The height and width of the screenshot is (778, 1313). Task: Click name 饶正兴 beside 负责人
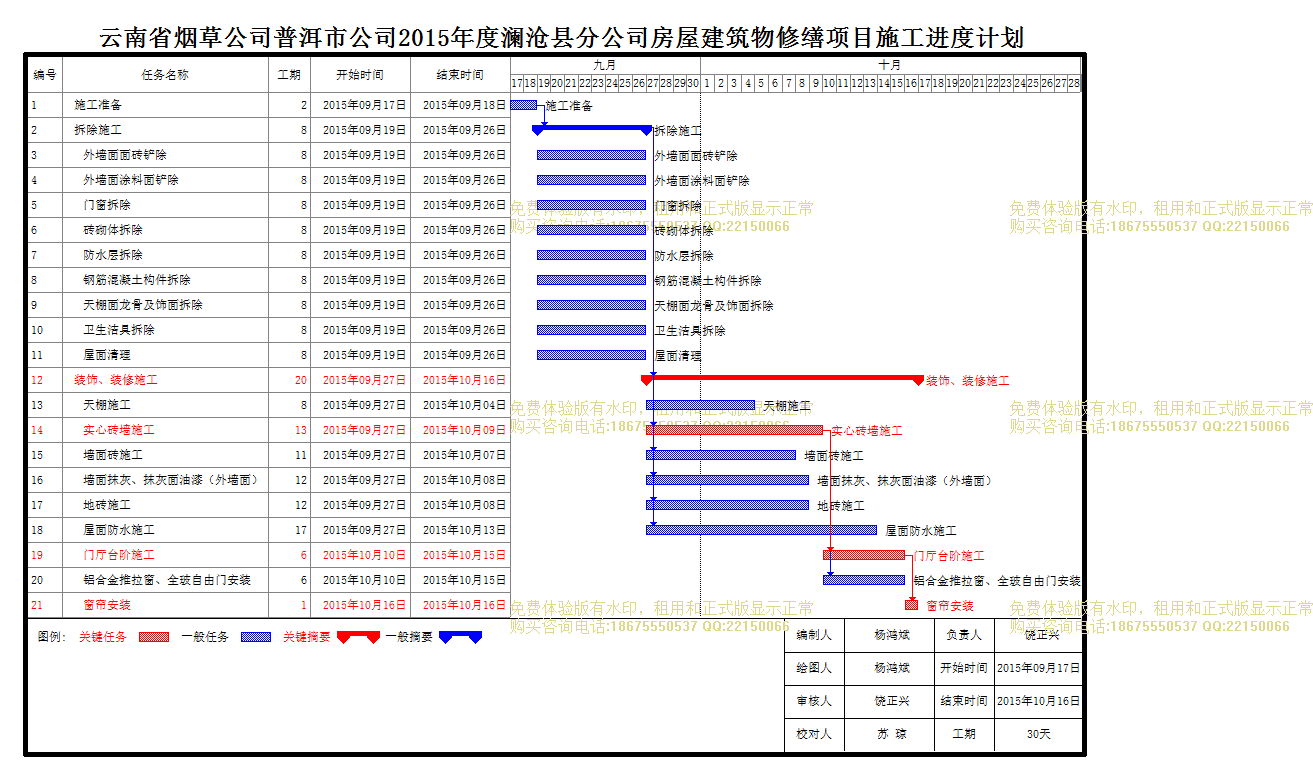pyautogui.click(x=1041, y=635)
